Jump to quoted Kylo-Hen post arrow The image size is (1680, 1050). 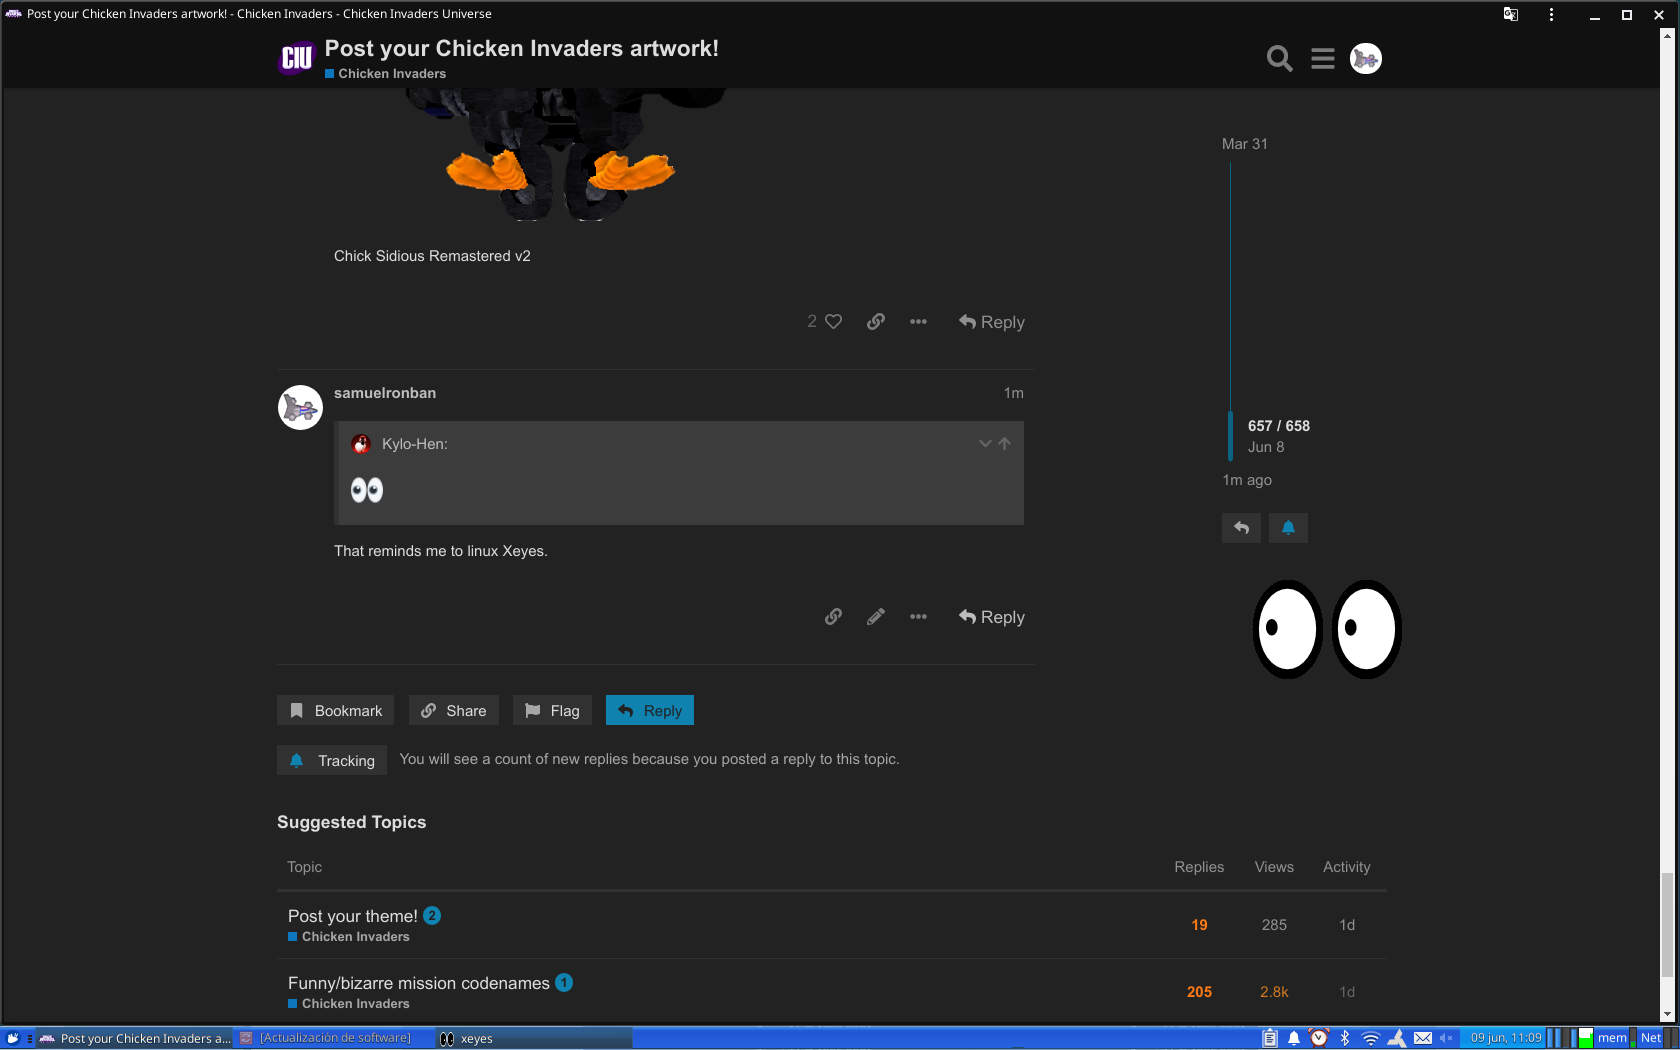coord(1004,444)
